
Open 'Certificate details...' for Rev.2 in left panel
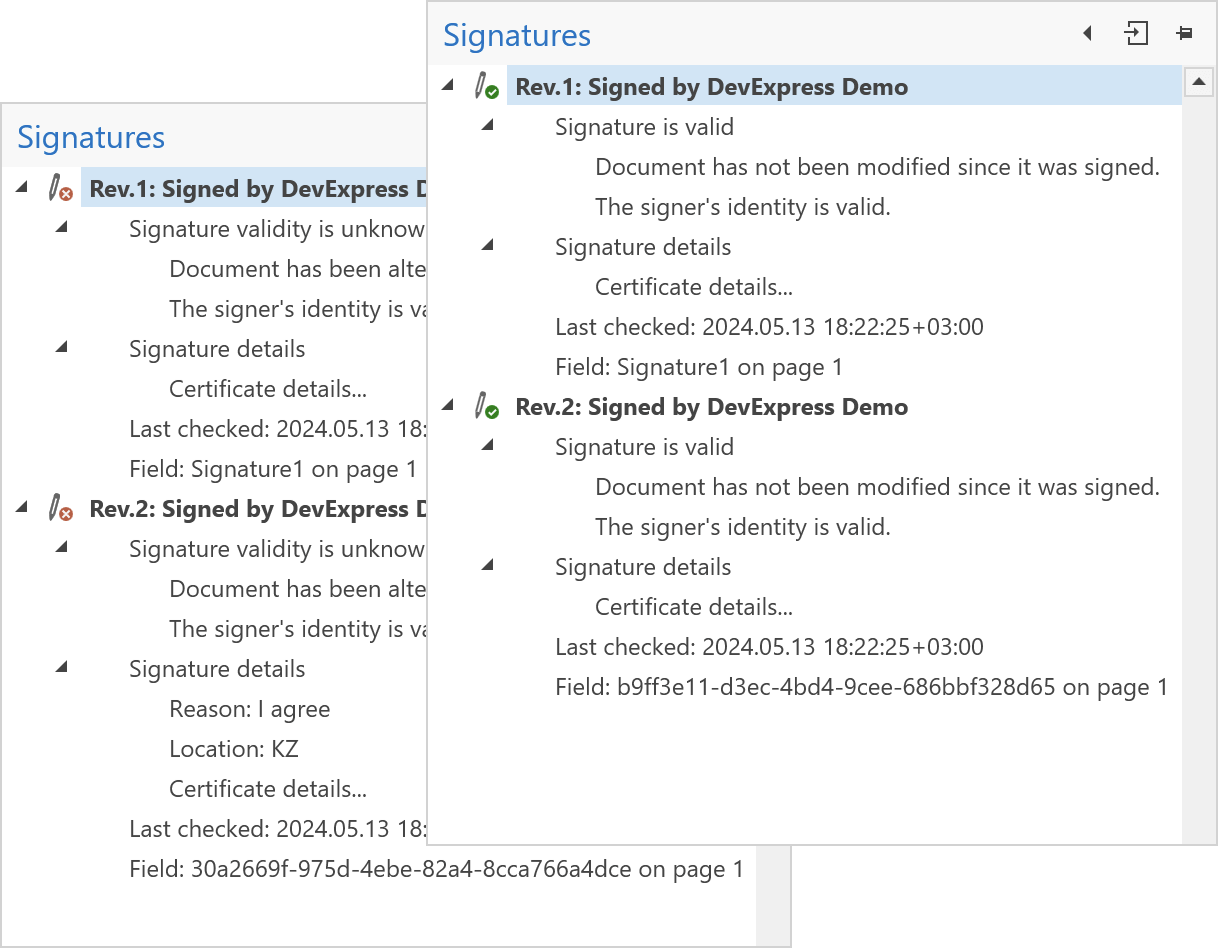[267, 788]
